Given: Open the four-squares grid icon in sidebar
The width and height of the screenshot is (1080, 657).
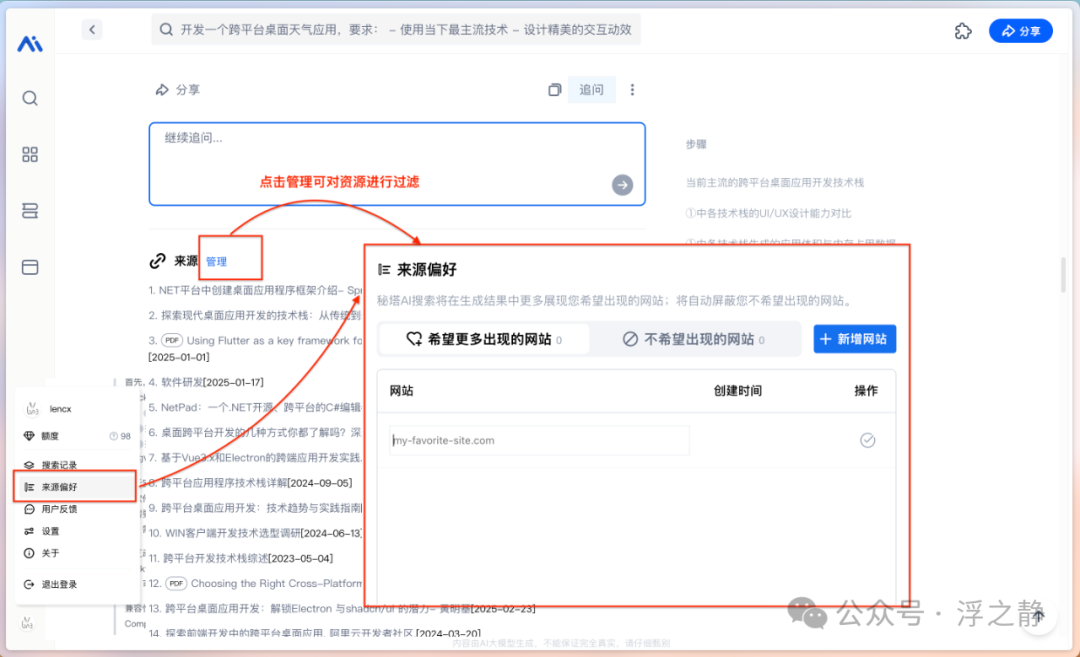Looking at the screenshot, I should click(30, 154).
